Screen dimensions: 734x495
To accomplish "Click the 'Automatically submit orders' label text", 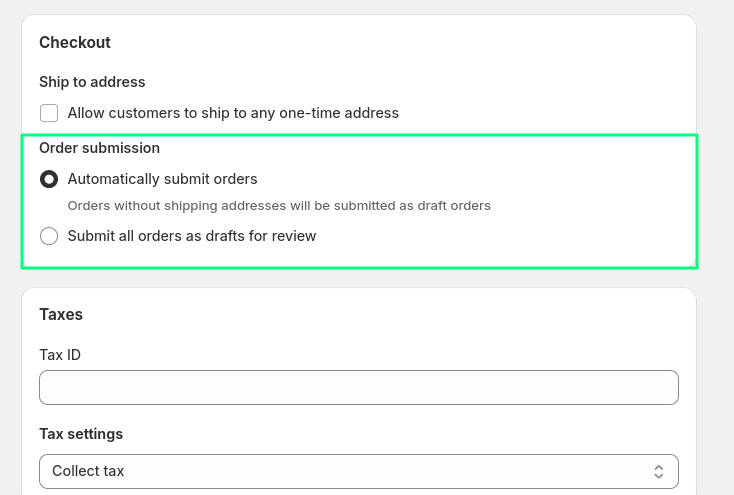I will pyautogui.click(x=162, y=179).
